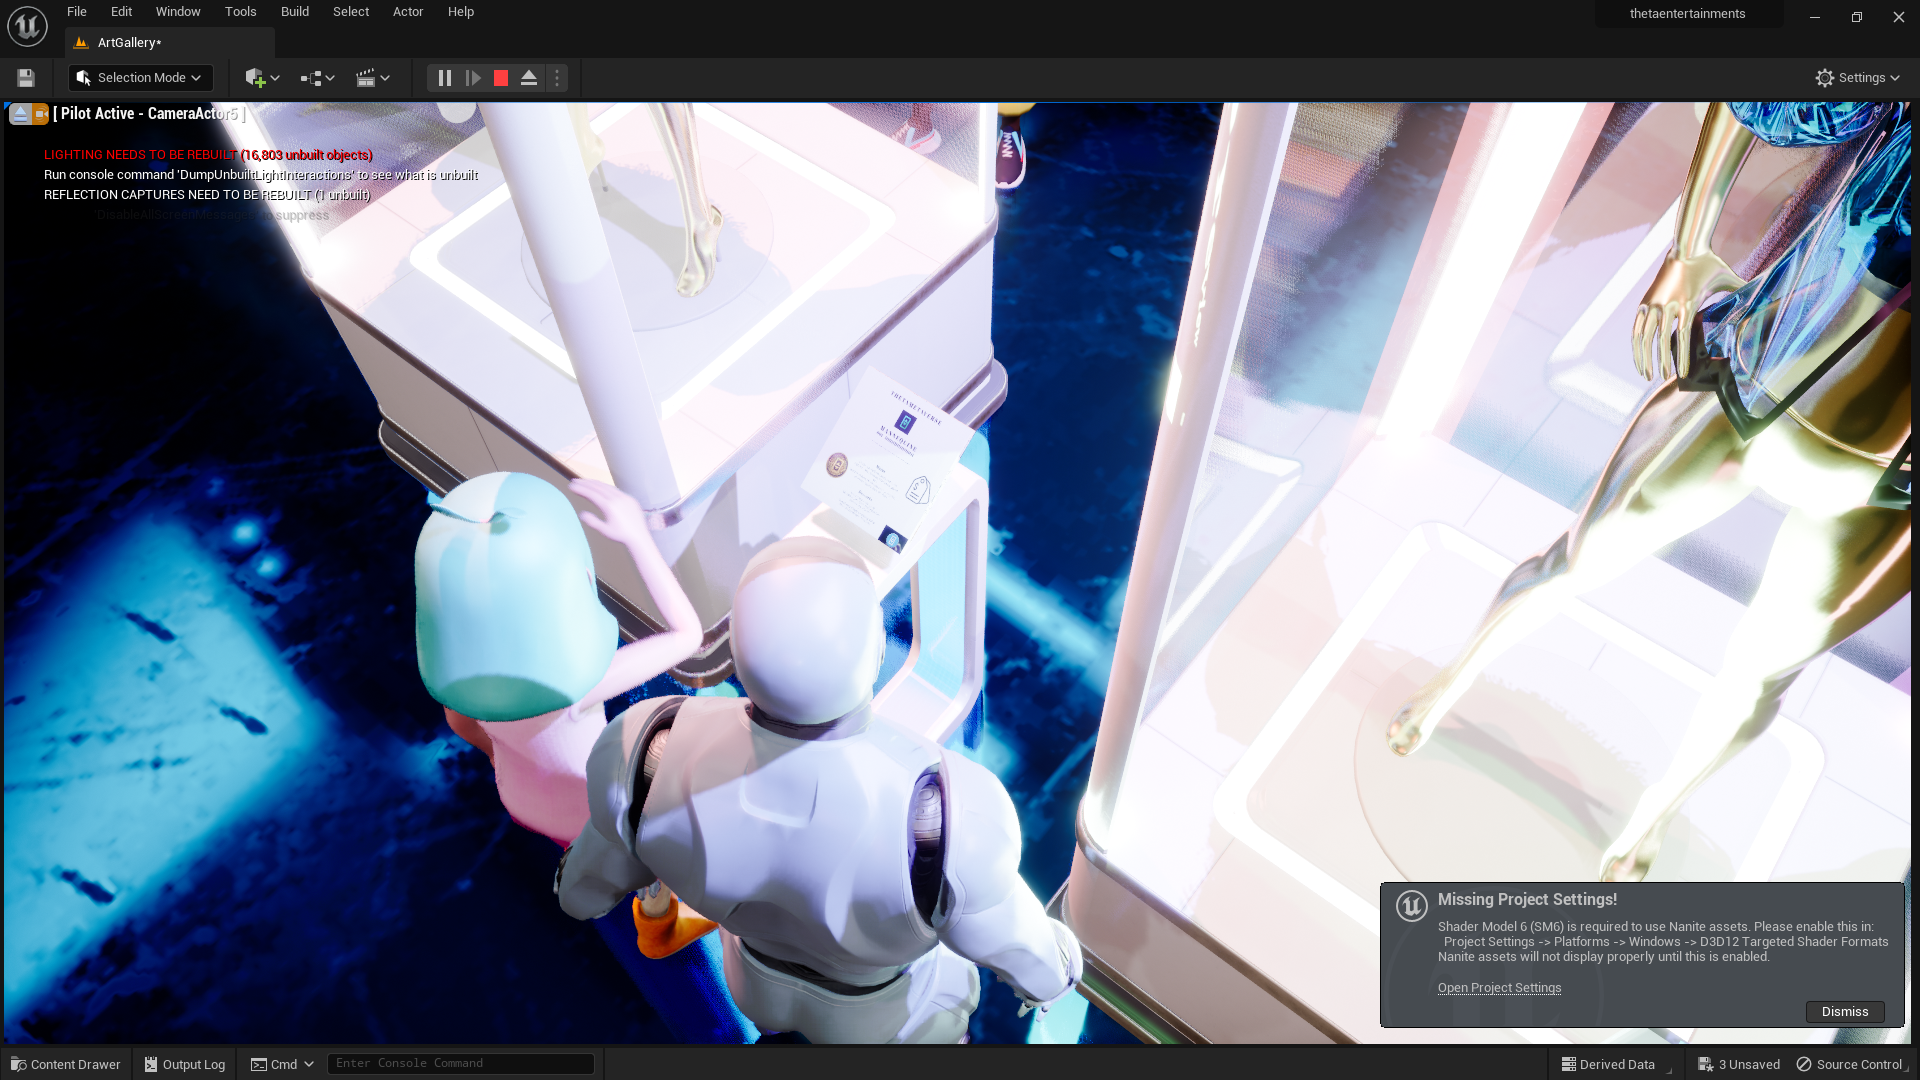Toggle the camera view pilot icon
The width and height of the screenshot is (1920, 1080).
40,114
